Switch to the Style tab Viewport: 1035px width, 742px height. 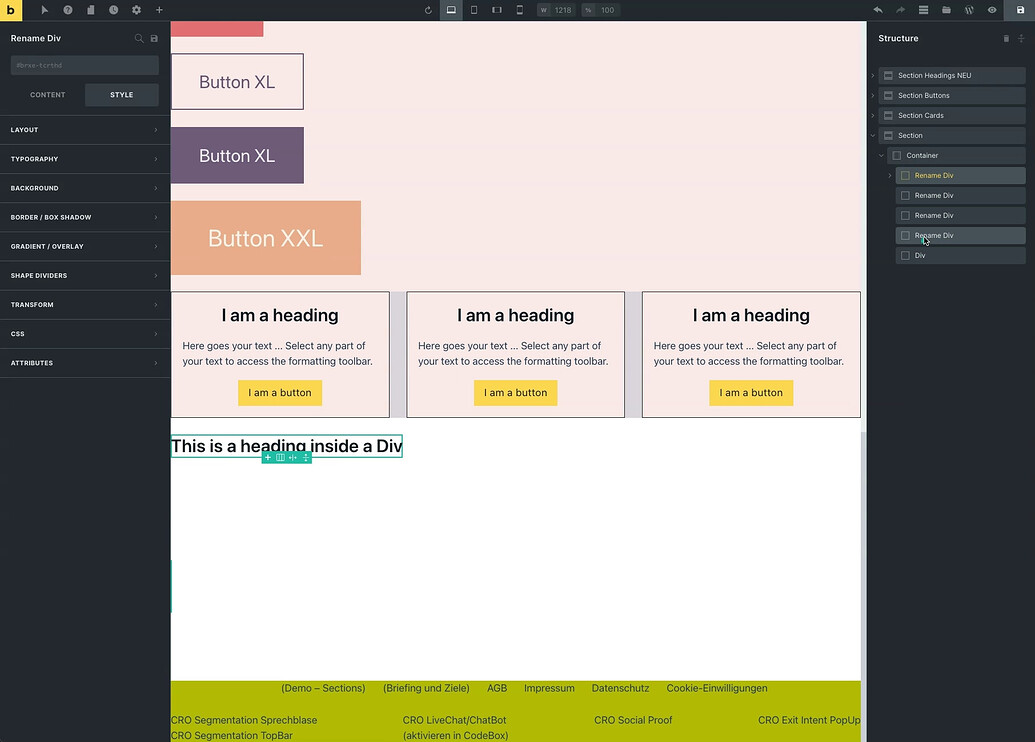(121, 94)
